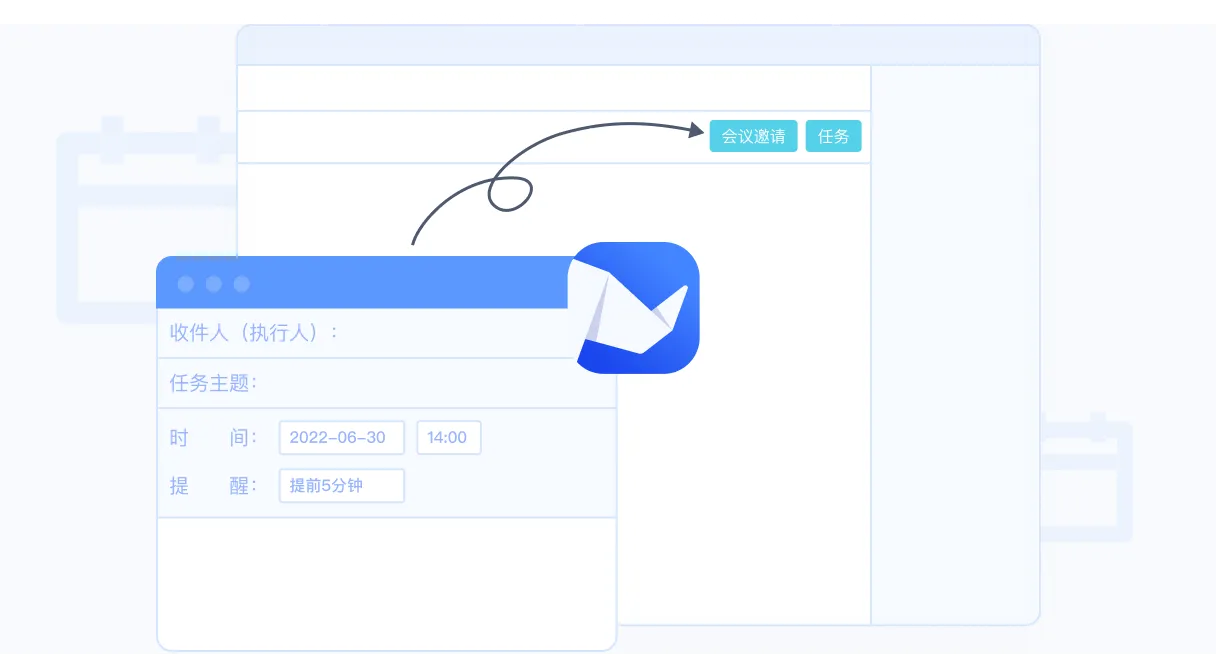Expand the 提前5分钟 reminder dropdown
The width and height of the screenshot is (1216, 664).
coord(341,486)
